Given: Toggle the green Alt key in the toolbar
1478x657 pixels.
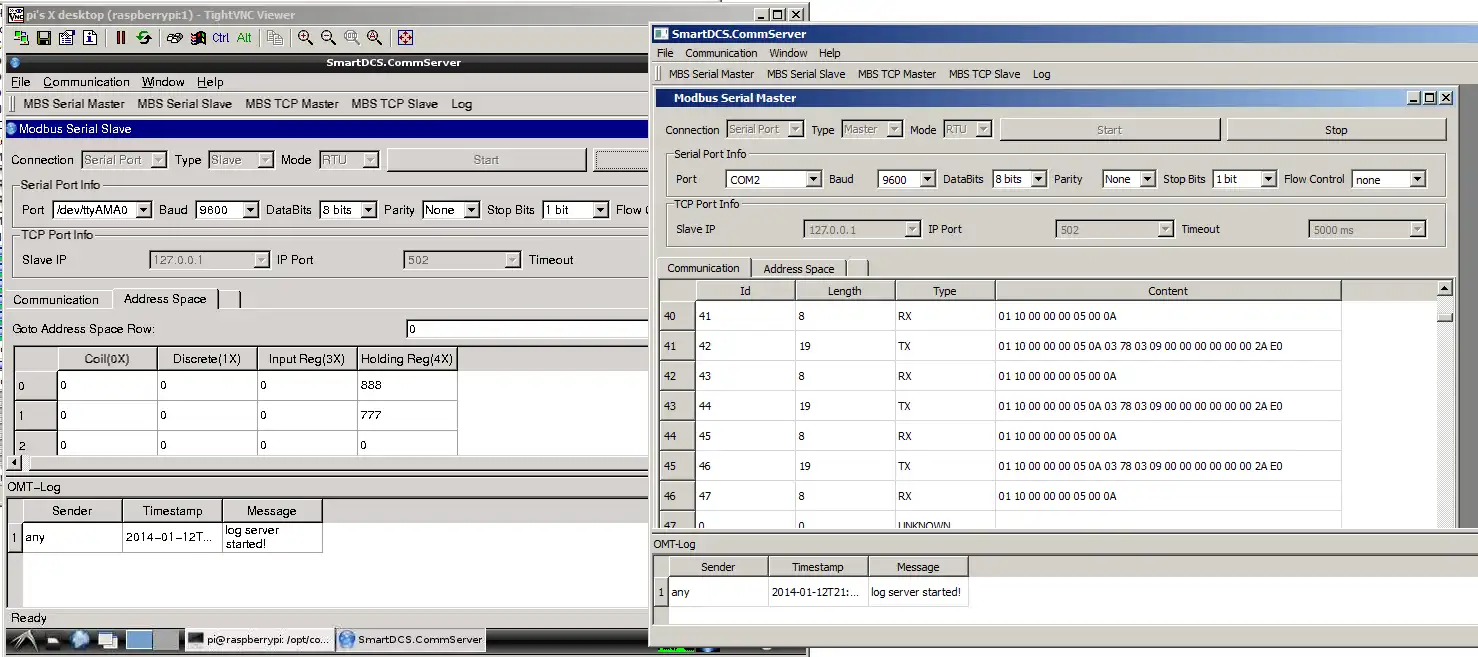Looking at the screenshot, I should (x=244, y=38).
